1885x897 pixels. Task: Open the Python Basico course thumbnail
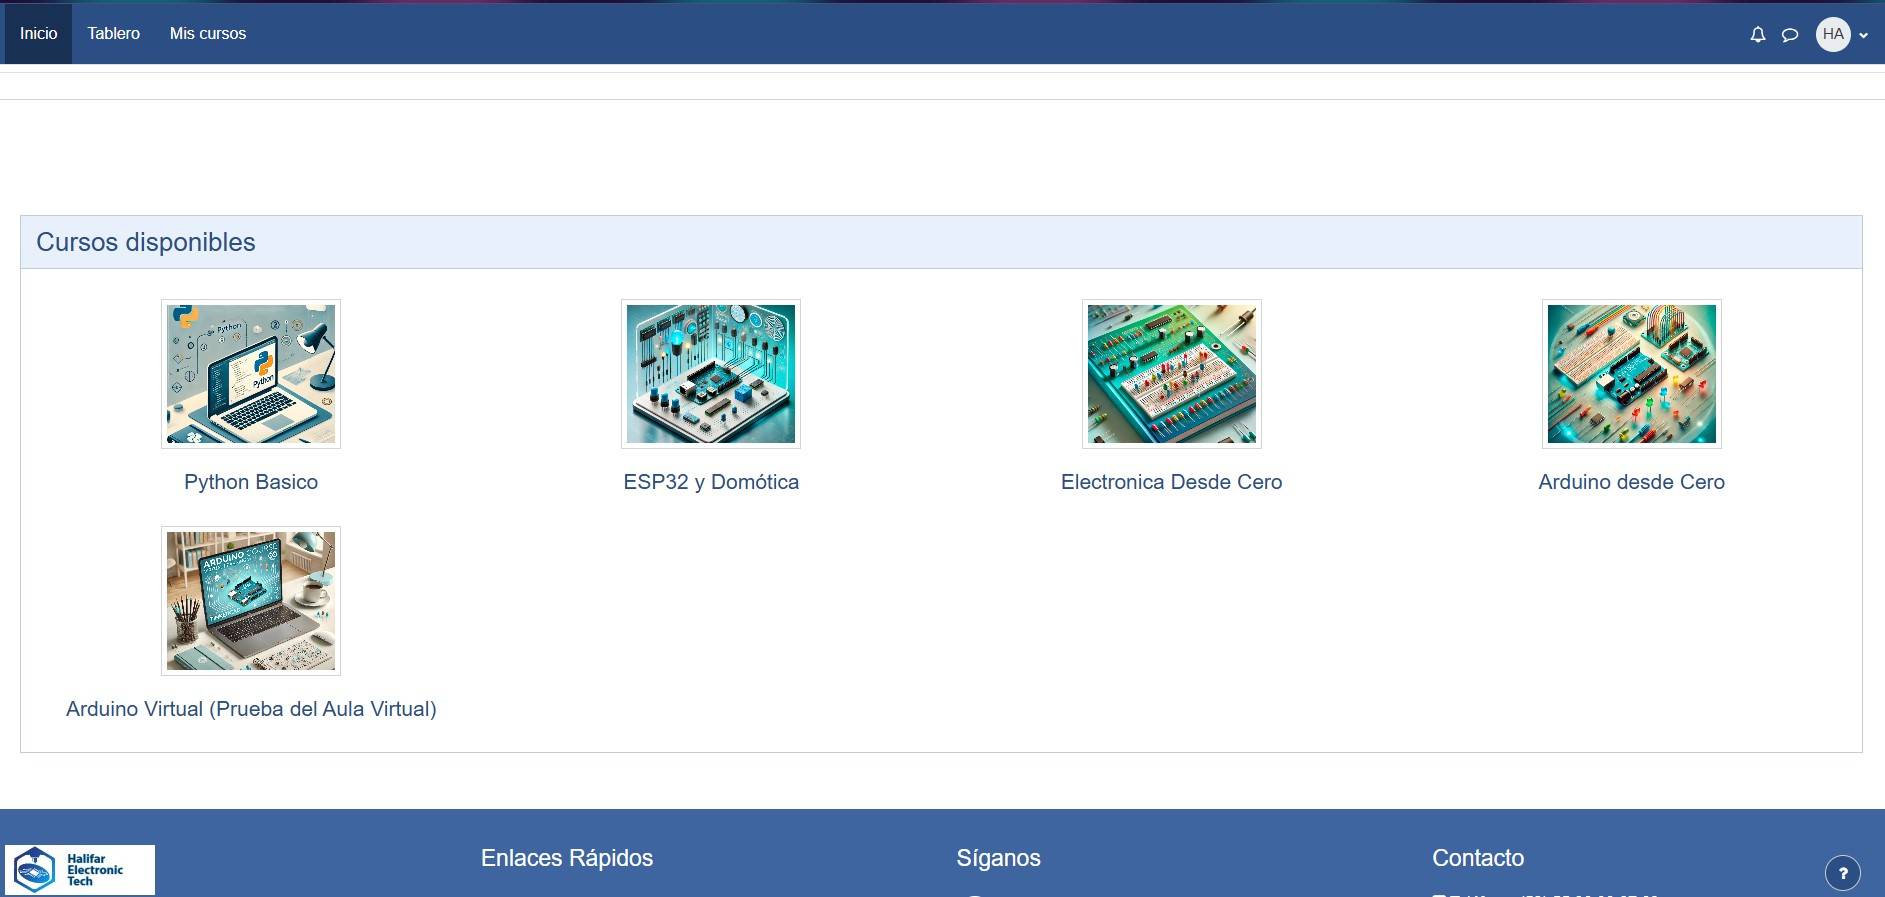pyautogui.click(x=251, y=374)
